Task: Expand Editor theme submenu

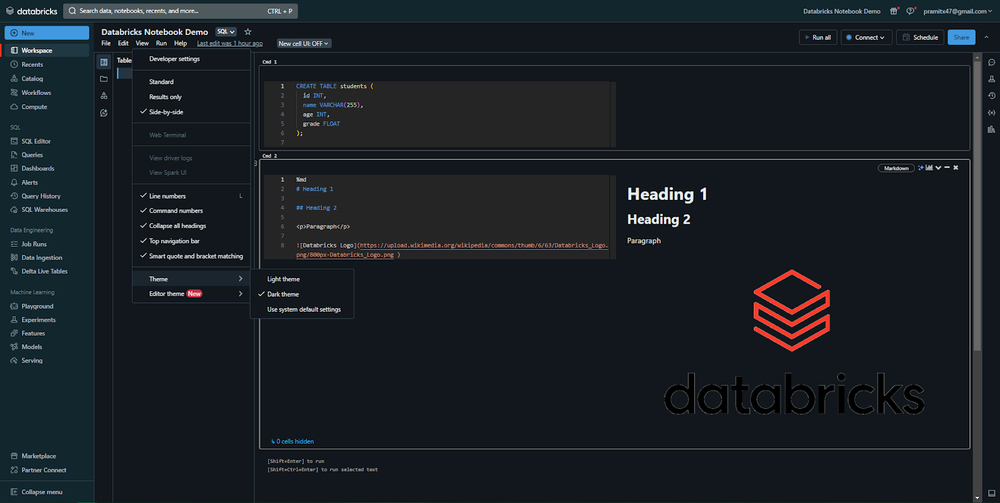Action: (x=191, y=294)
